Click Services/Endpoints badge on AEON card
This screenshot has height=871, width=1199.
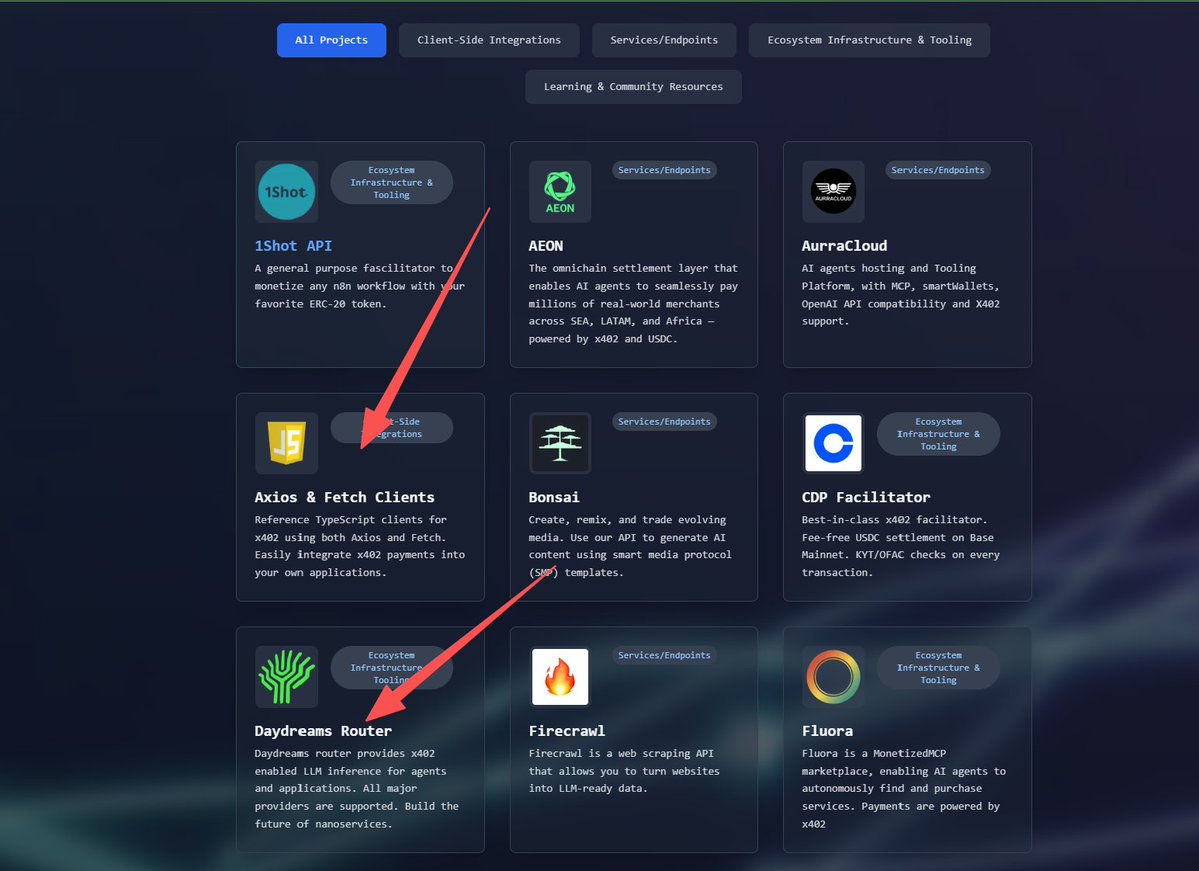point(663,170)
